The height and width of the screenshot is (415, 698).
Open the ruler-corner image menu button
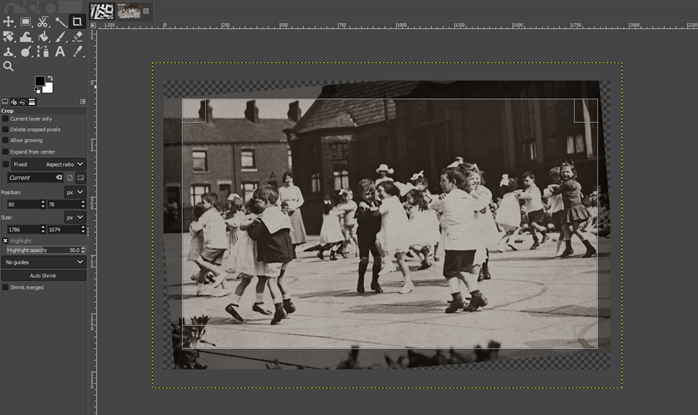93,25
